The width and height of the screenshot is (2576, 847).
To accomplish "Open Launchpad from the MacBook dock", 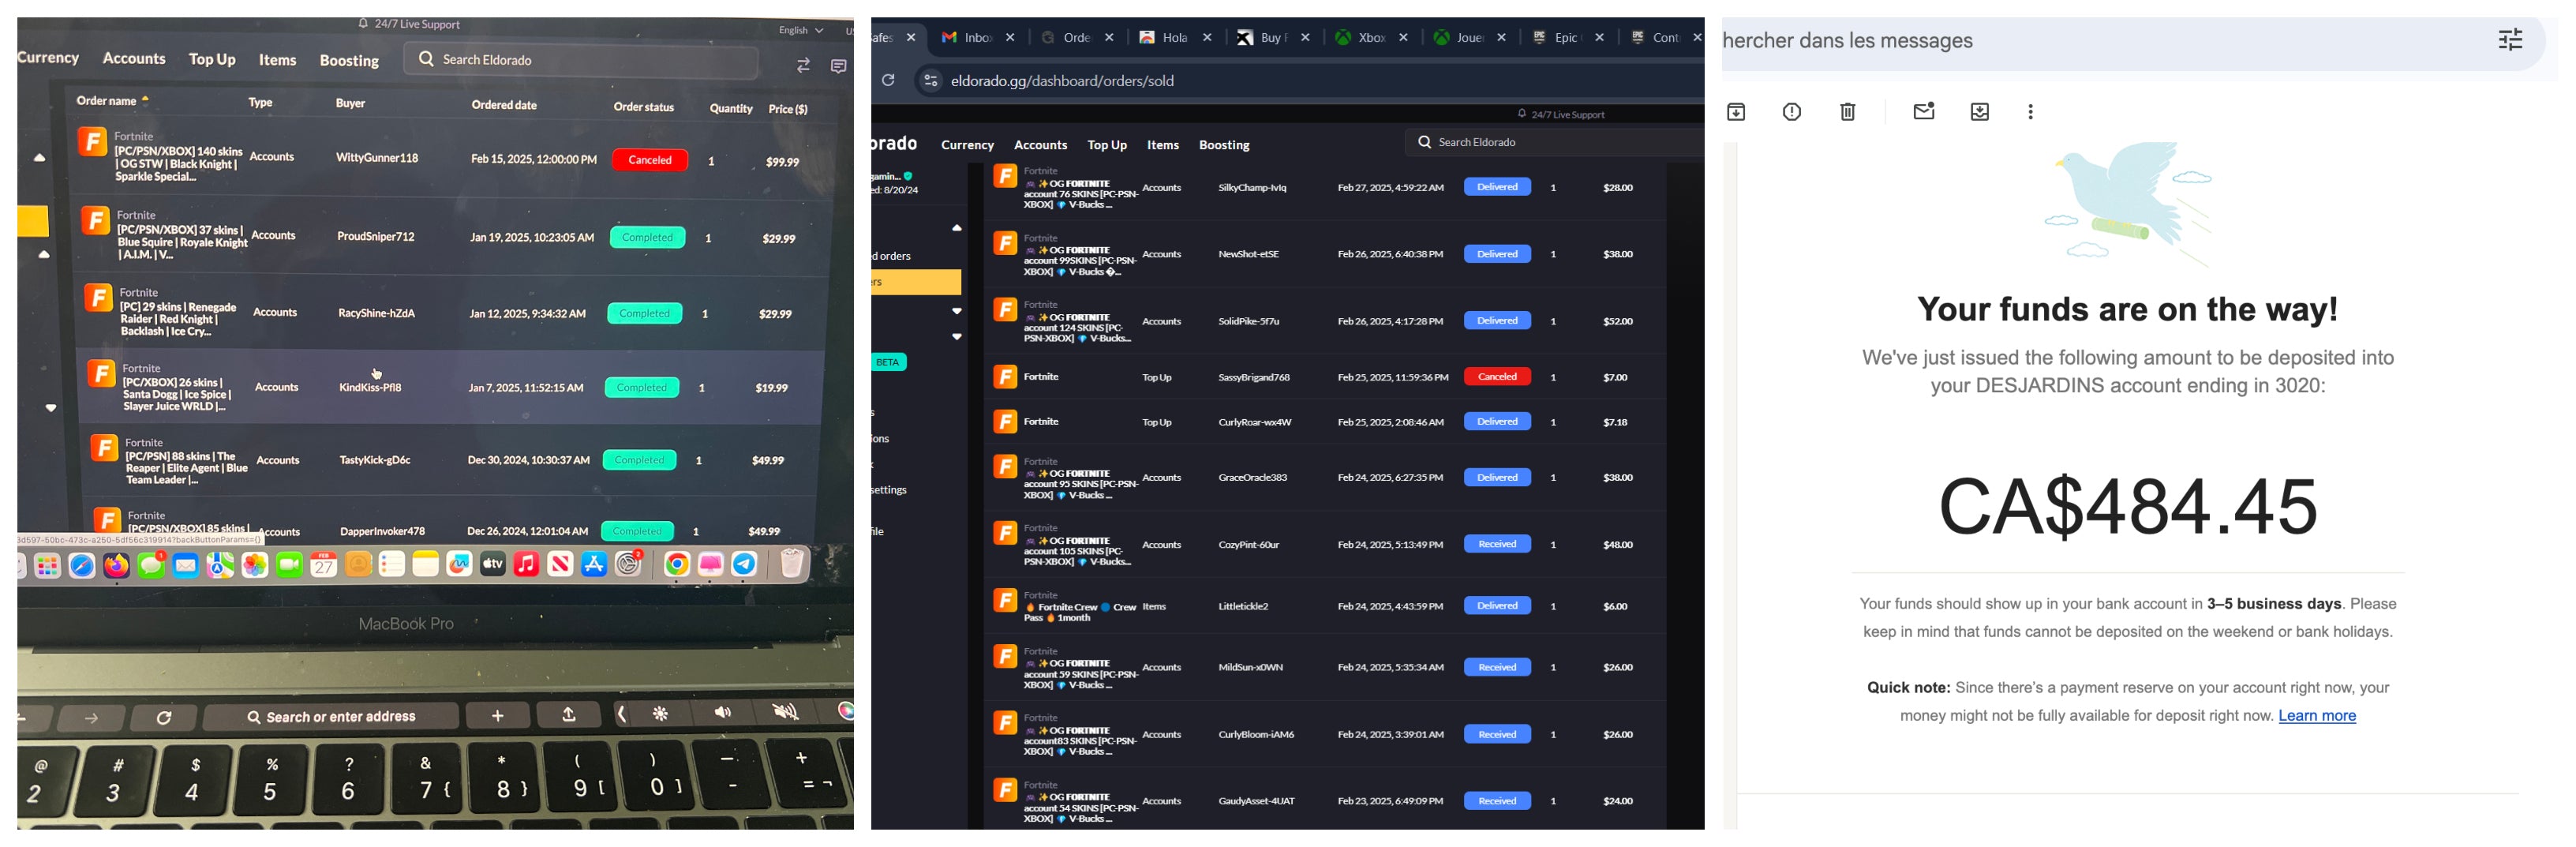I will click(47, 566).
